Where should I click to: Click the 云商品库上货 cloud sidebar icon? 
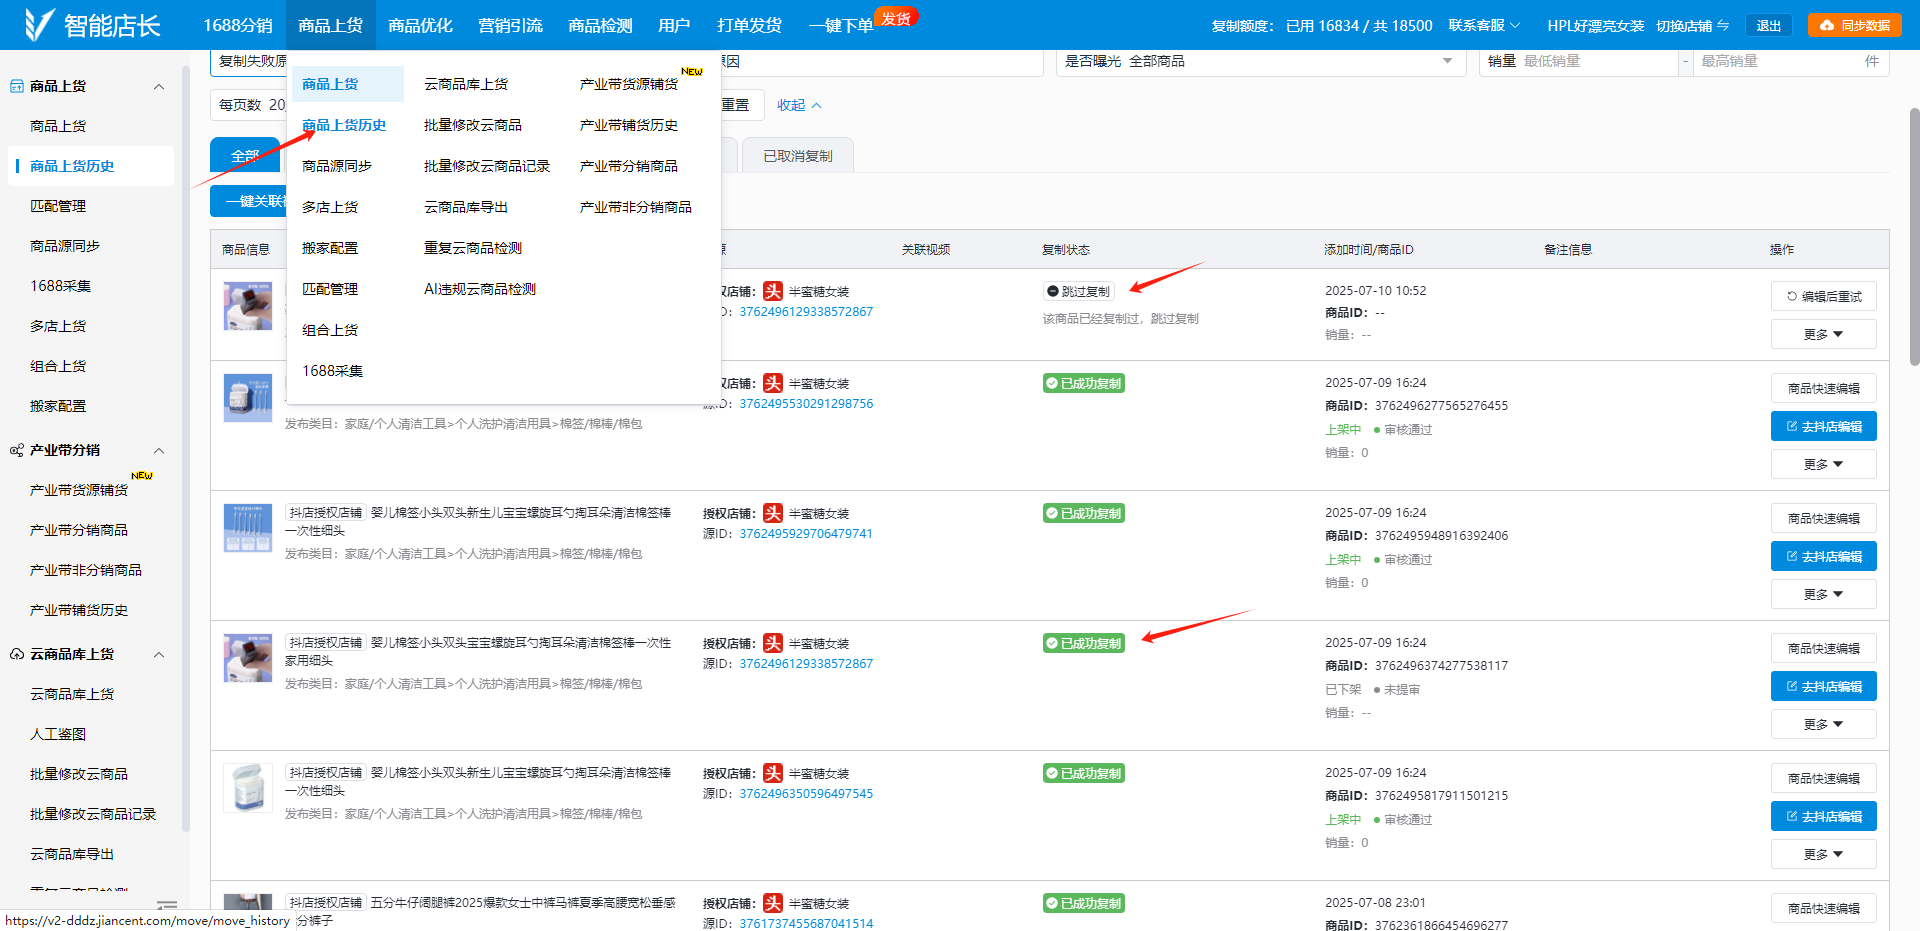(x=16, y=654)
